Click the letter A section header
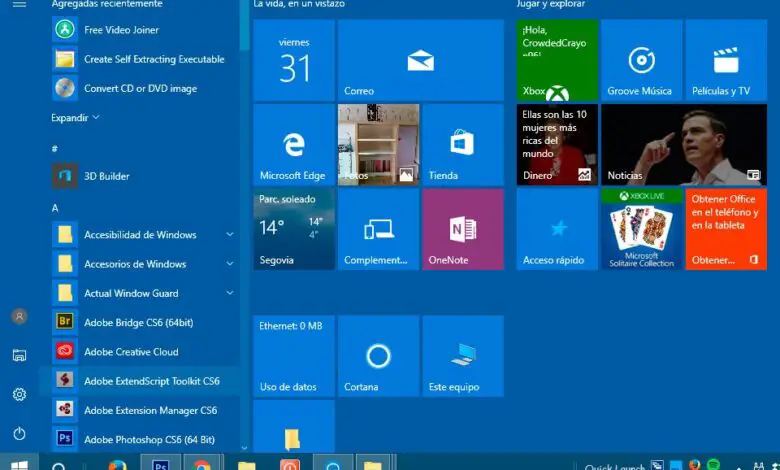 tap(55, 208)
